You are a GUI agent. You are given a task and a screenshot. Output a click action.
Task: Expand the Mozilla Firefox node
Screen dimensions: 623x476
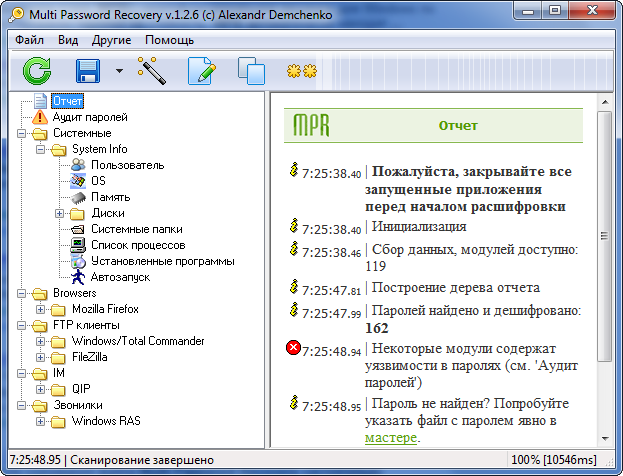(x=41, y=309)
